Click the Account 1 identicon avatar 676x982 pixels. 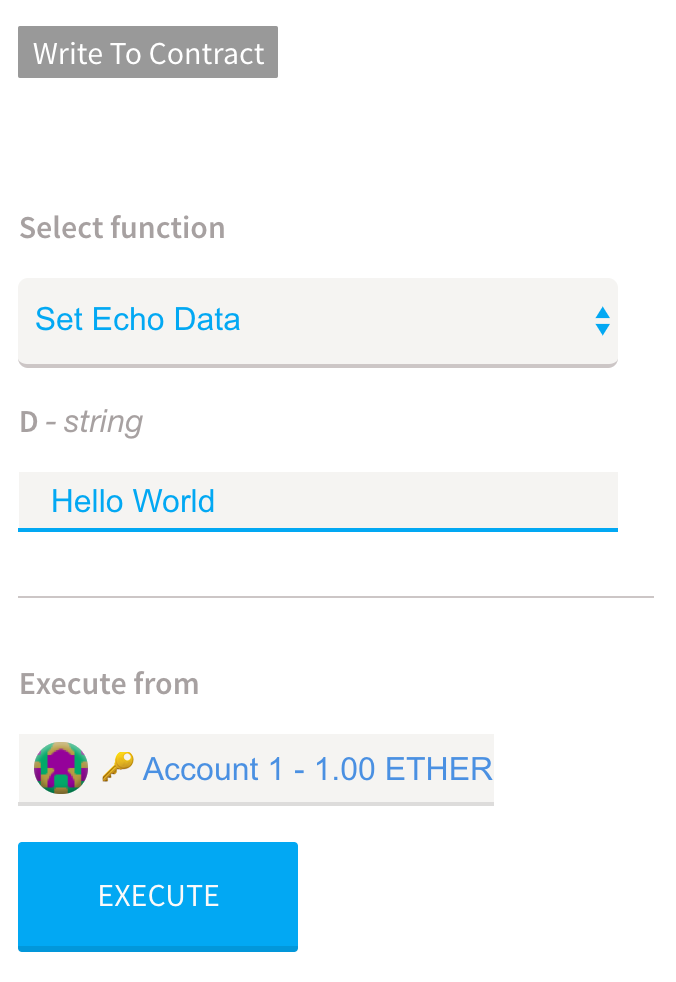61,768
